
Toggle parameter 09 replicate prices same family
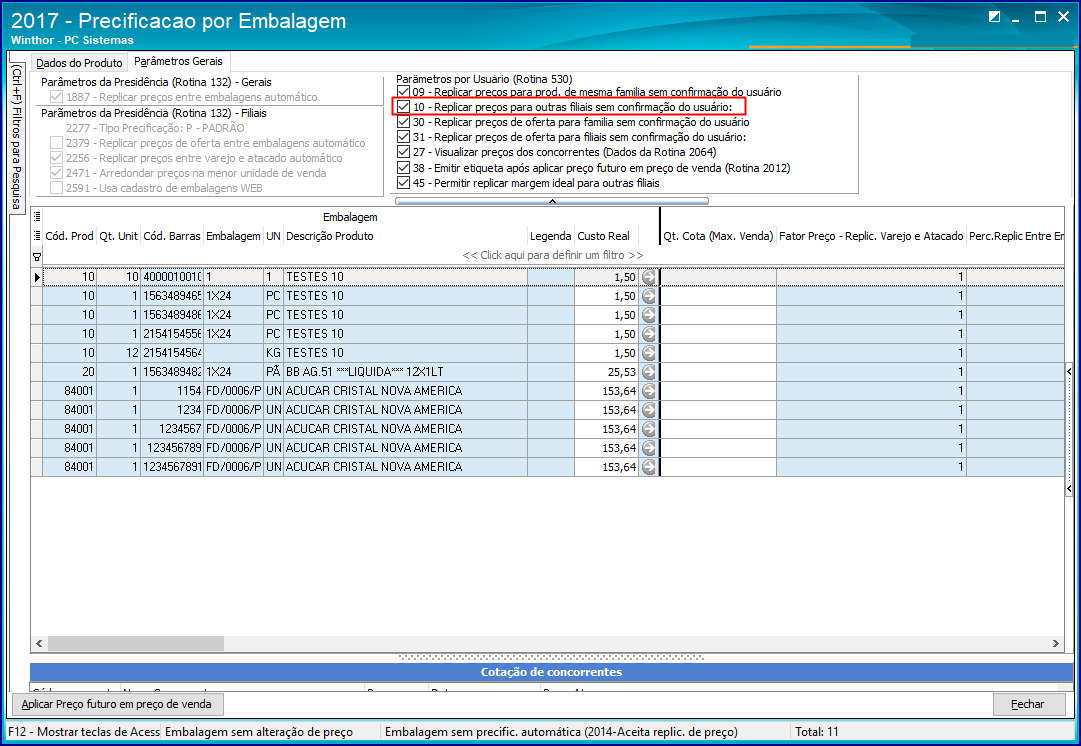pyautogui.click(x=403, y=91)
